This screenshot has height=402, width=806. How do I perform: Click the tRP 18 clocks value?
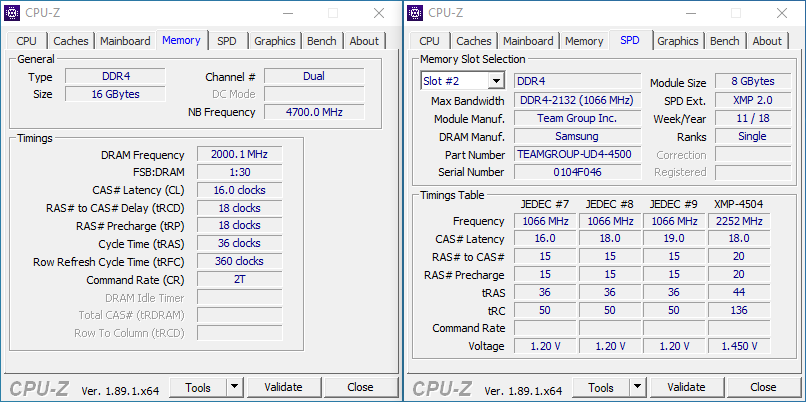click(x=240, y=225)
